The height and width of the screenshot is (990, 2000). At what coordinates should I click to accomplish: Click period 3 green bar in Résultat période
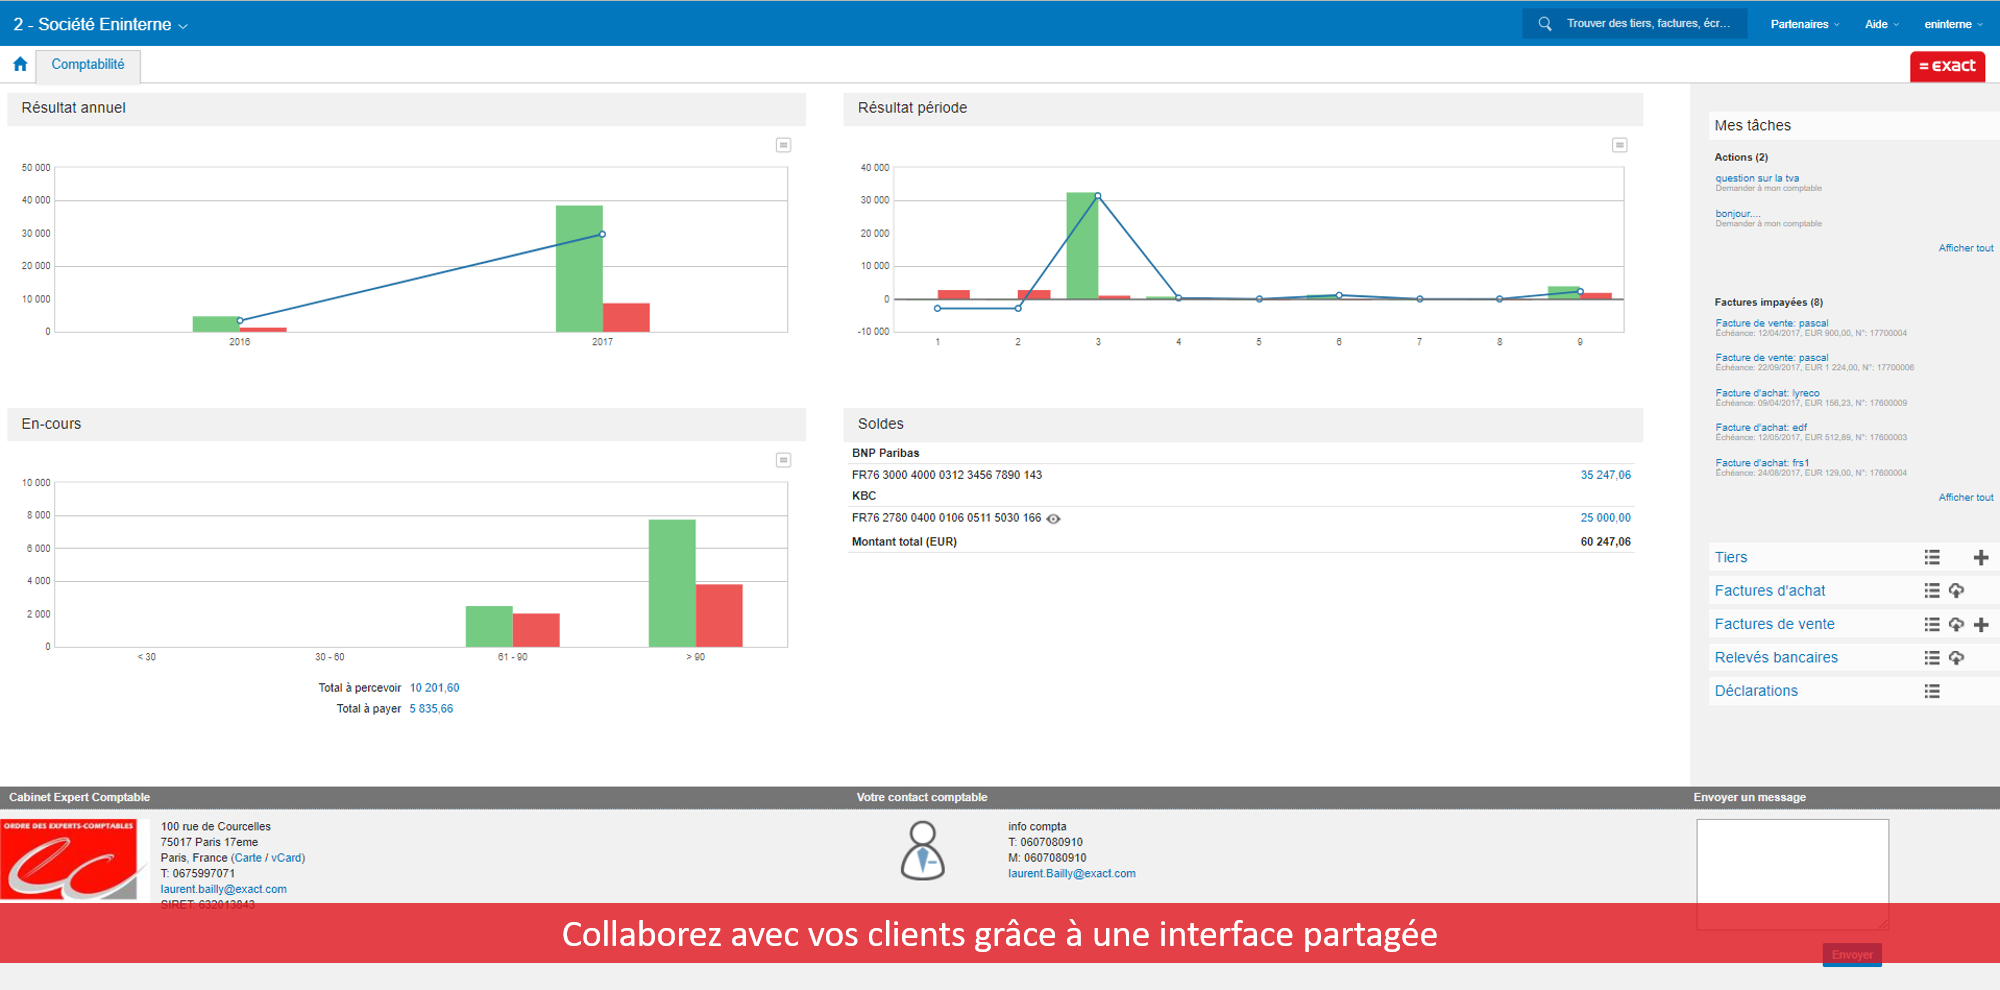click(x=1082, y=245)
